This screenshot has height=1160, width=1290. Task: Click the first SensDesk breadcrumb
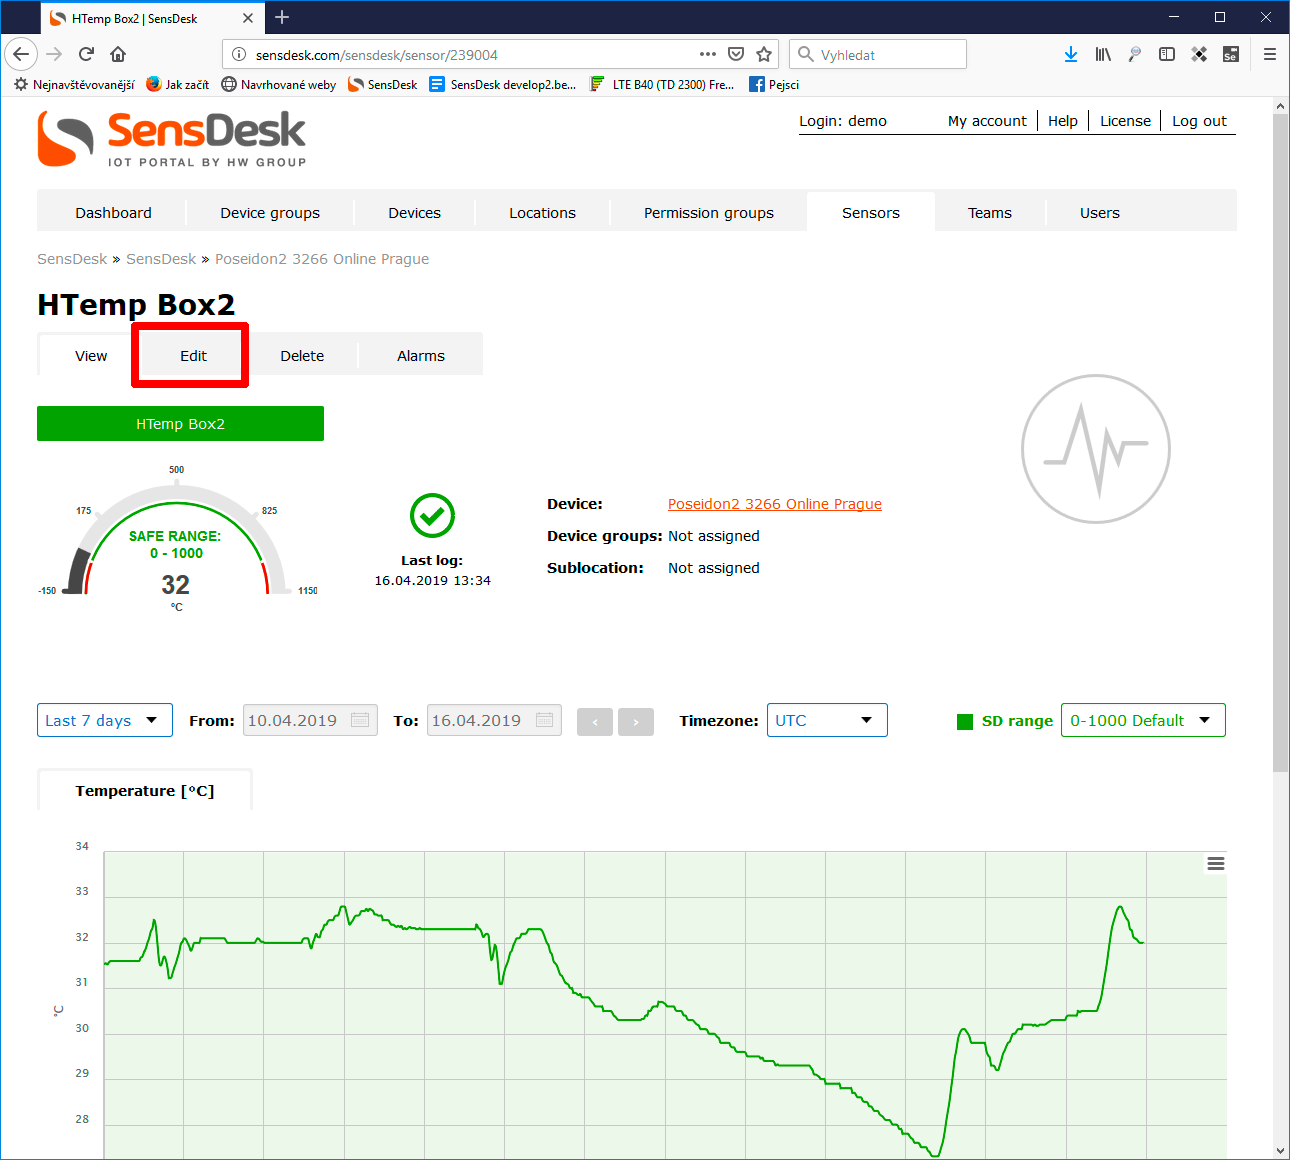tap(72, 259)
